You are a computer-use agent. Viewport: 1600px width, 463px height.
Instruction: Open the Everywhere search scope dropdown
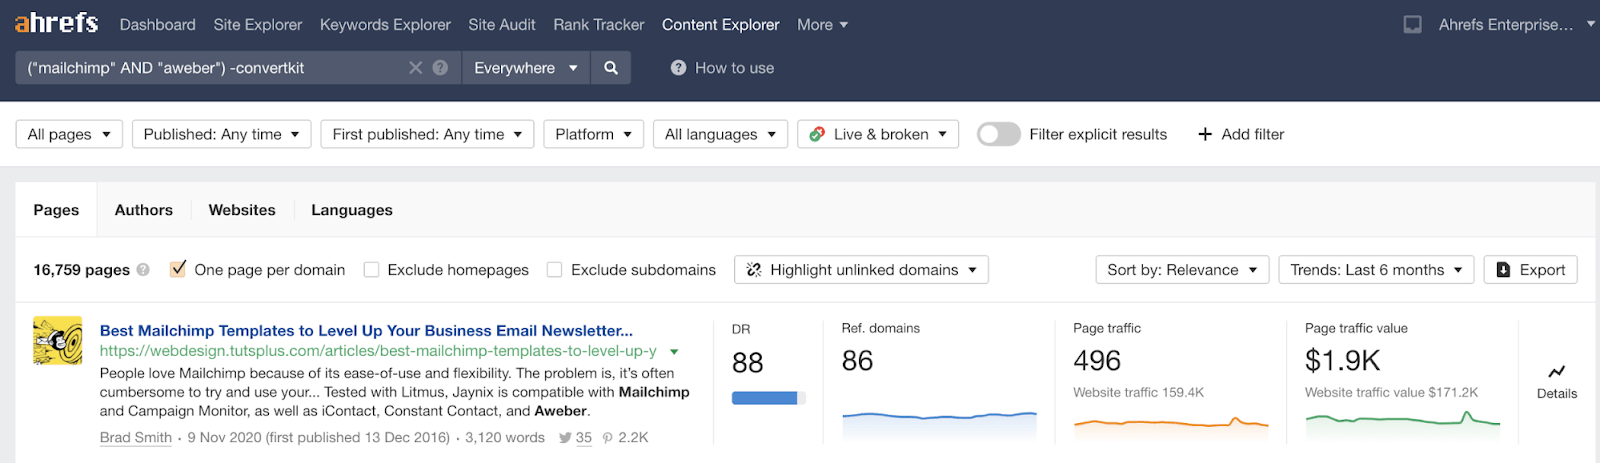(x=525, y=68)
